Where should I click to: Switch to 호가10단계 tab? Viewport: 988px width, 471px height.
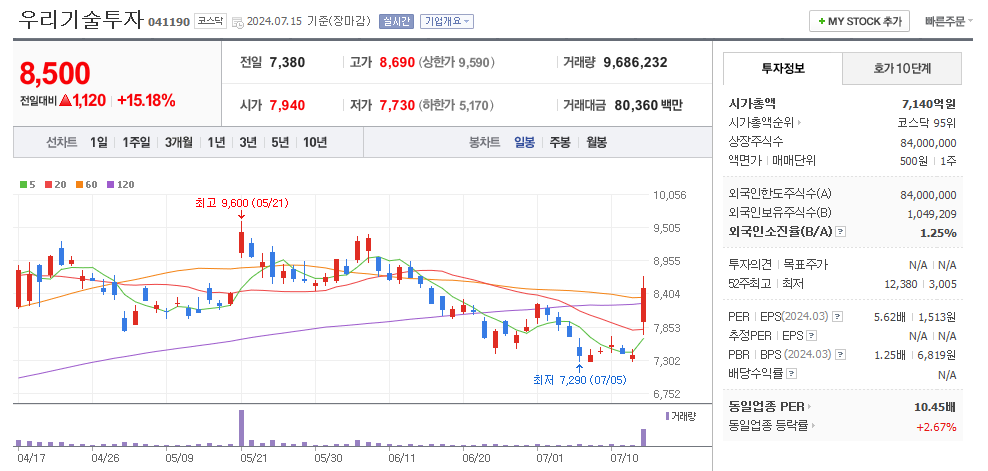click(x=902, y=69)
